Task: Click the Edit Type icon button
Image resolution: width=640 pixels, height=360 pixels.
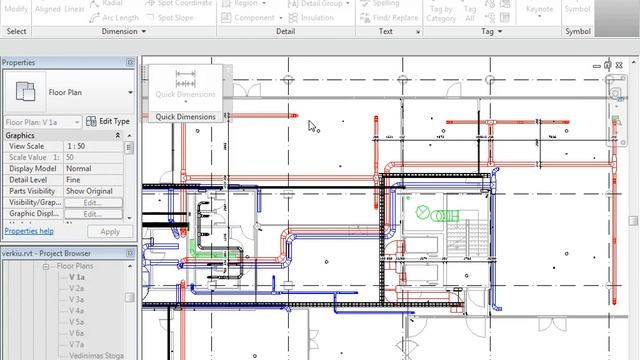Action: pyautogui.click(x=91, y=121)
